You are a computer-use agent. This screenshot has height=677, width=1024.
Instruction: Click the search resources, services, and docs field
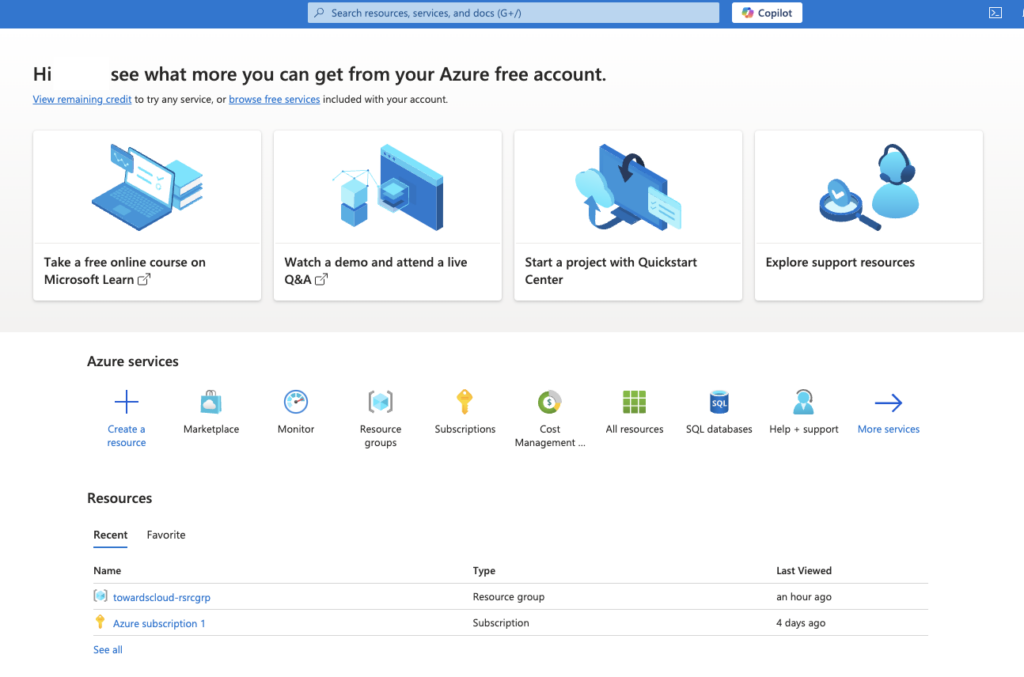tap(513, 12)
